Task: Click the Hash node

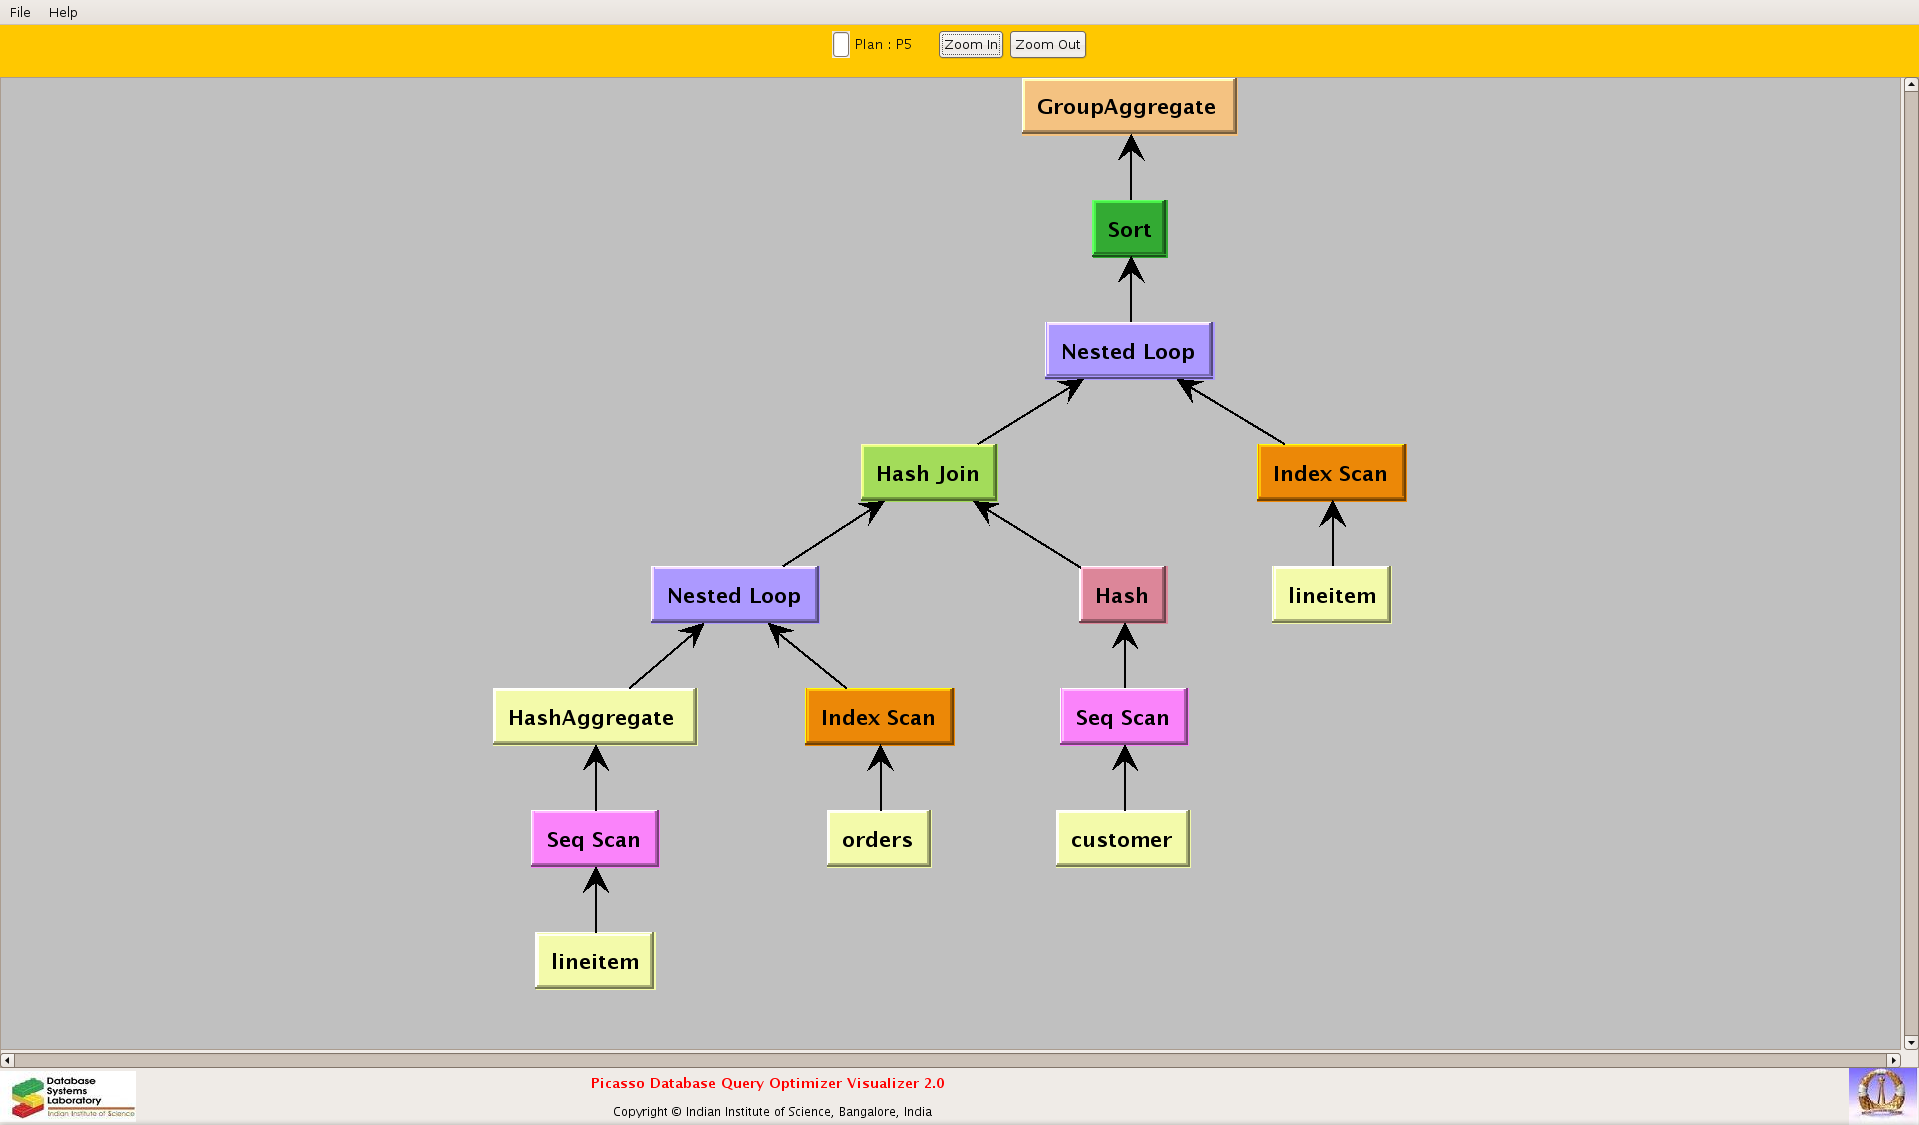Action: [1122, 595]
